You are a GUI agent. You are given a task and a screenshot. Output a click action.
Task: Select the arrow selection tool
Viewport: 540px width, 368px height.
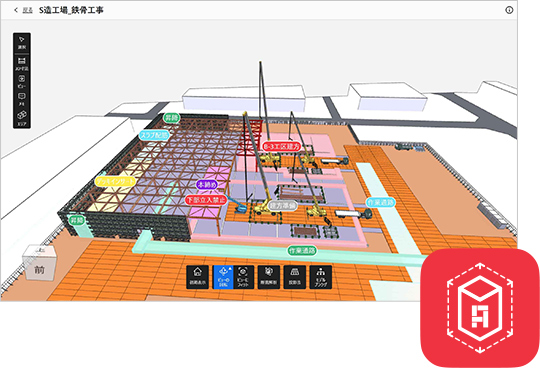pos(22,42)
